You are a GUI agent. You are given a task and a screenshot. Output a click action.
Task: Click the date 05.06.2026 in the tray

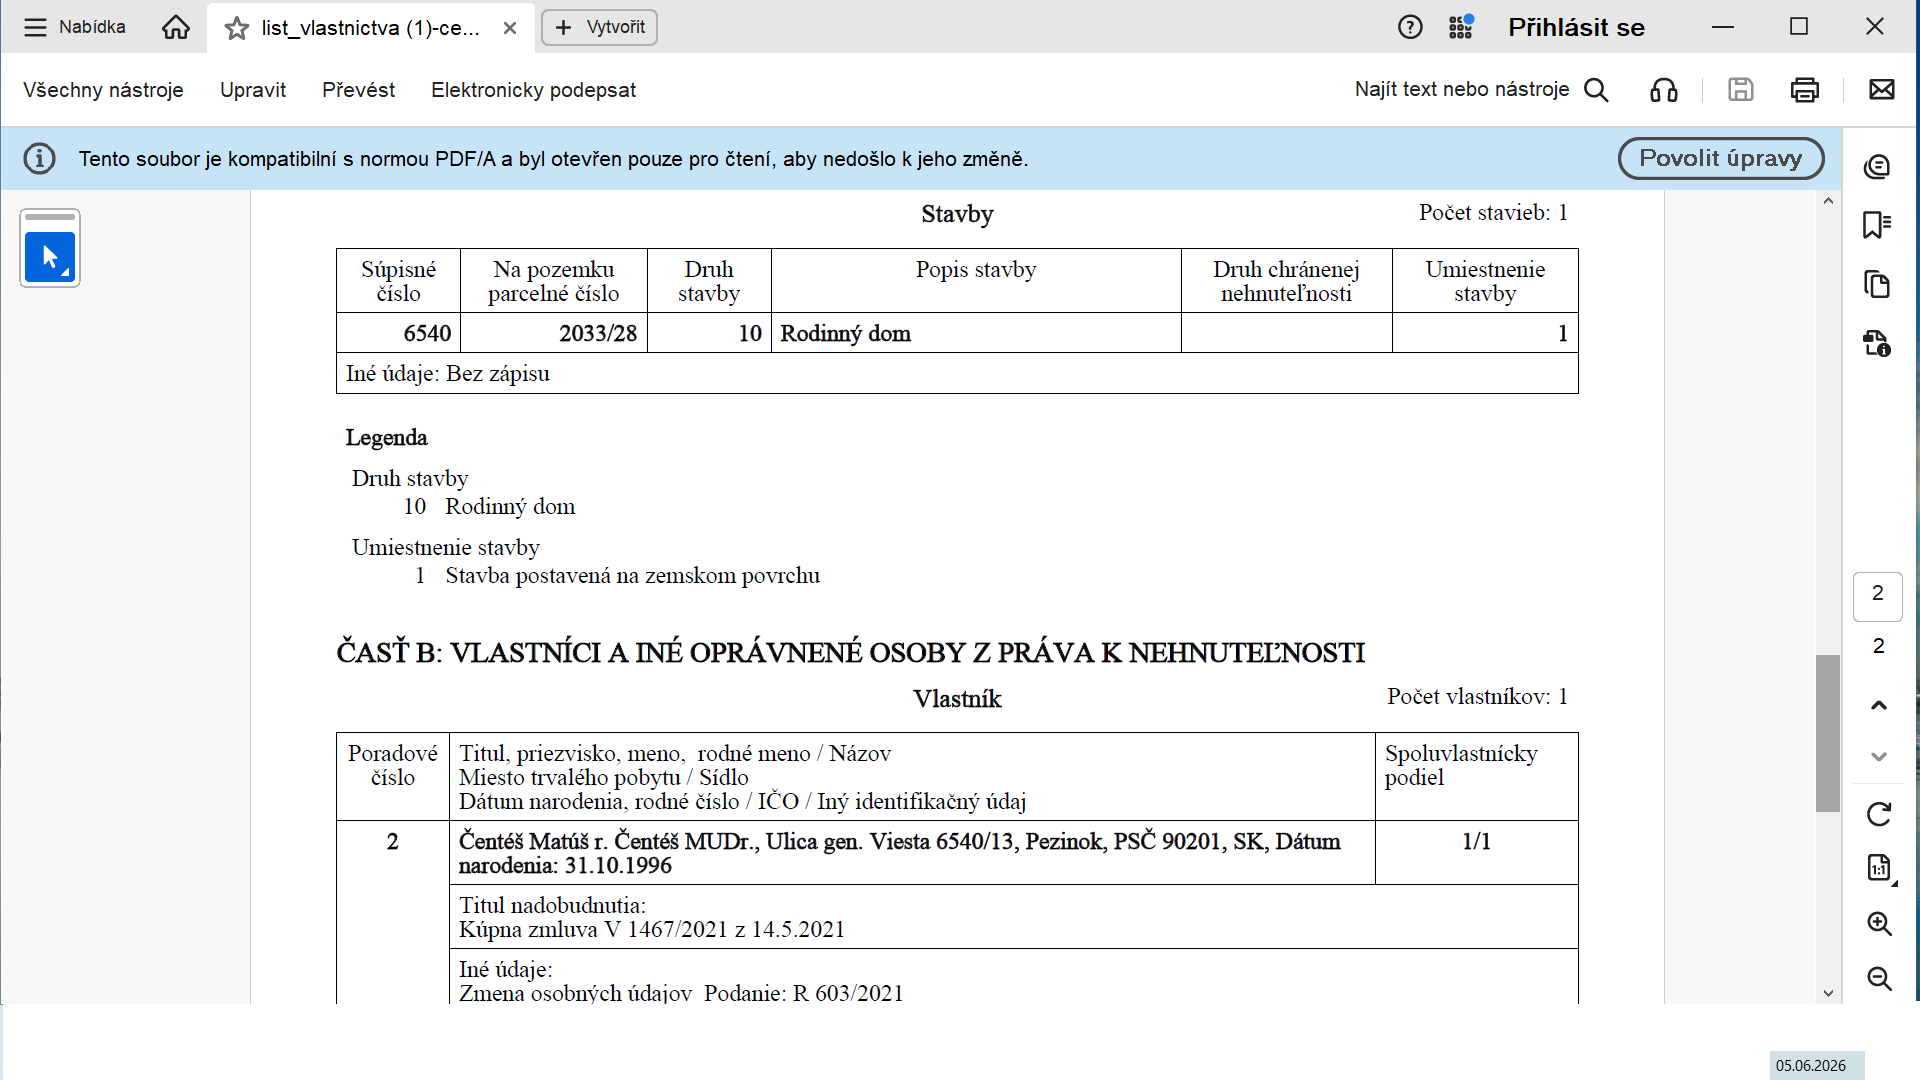[1811, 1065]
